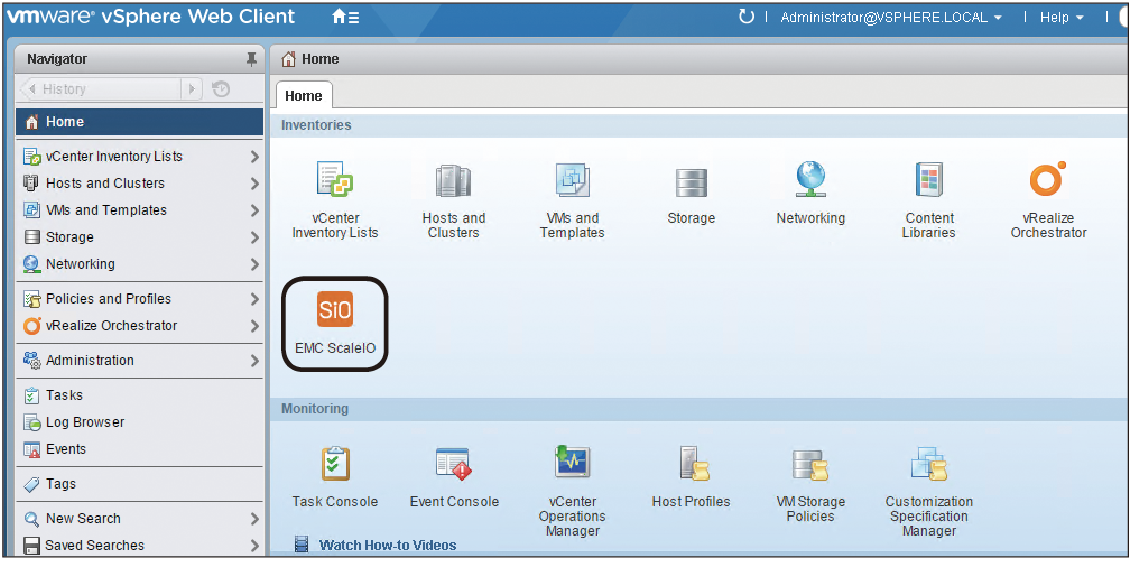
Task: Open the vCenter Inventory Lists icon in Inventories
Action: point(335,180)
